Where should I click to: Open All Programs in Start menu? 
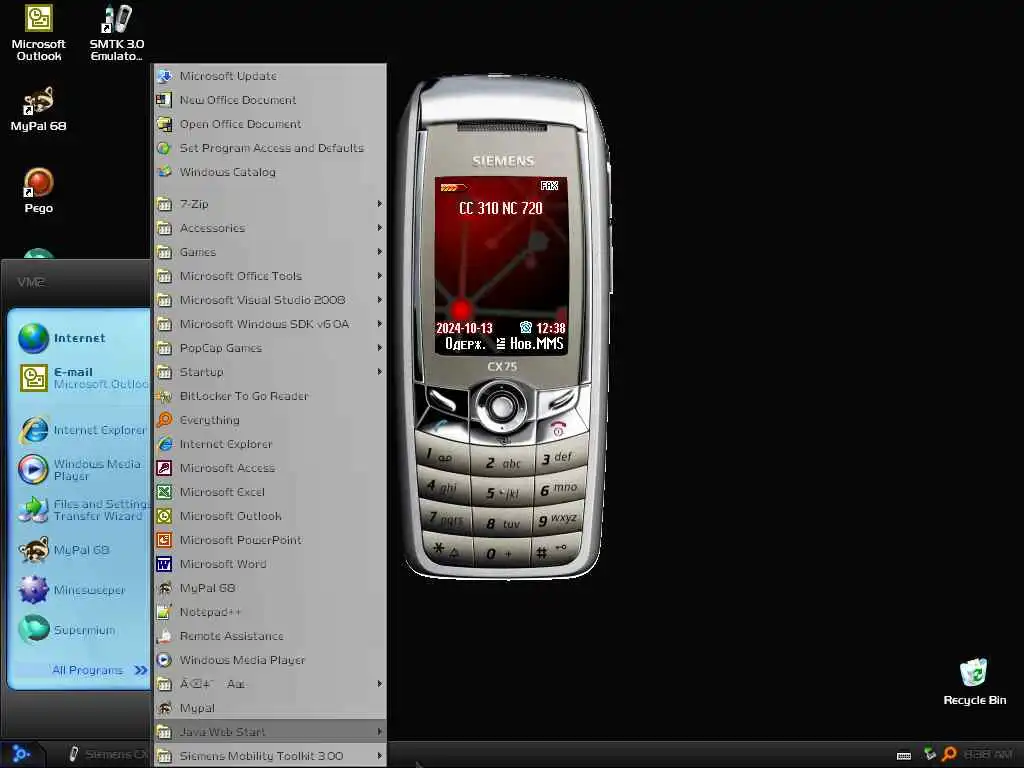click(99, 670)
